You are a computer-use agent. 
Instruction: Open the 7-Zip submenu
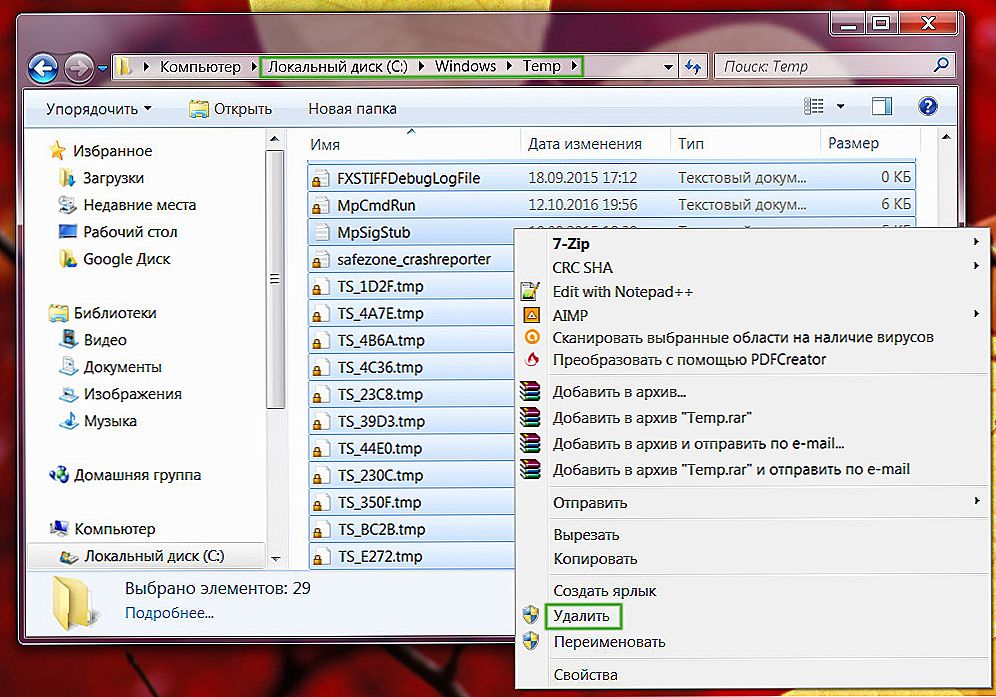(x=753, y=243)
